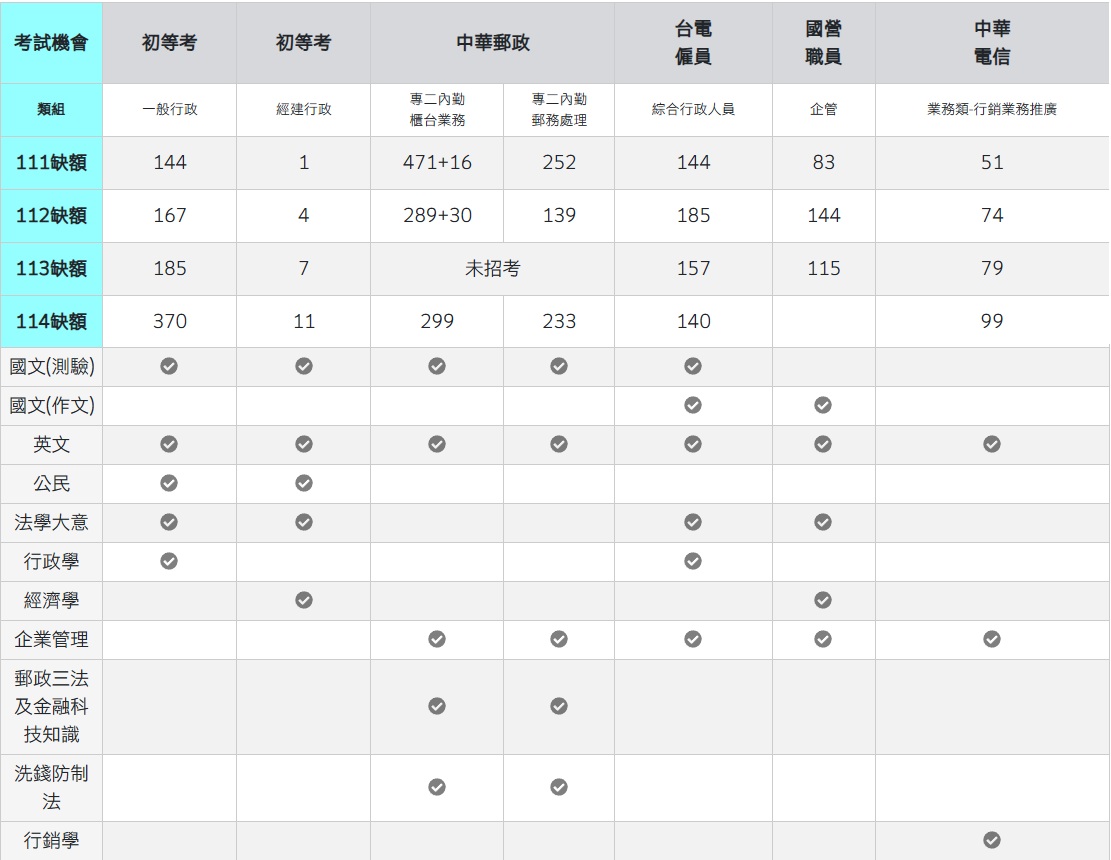Click the 112缺額 row label
The image size is (1111, 860).
51,215
